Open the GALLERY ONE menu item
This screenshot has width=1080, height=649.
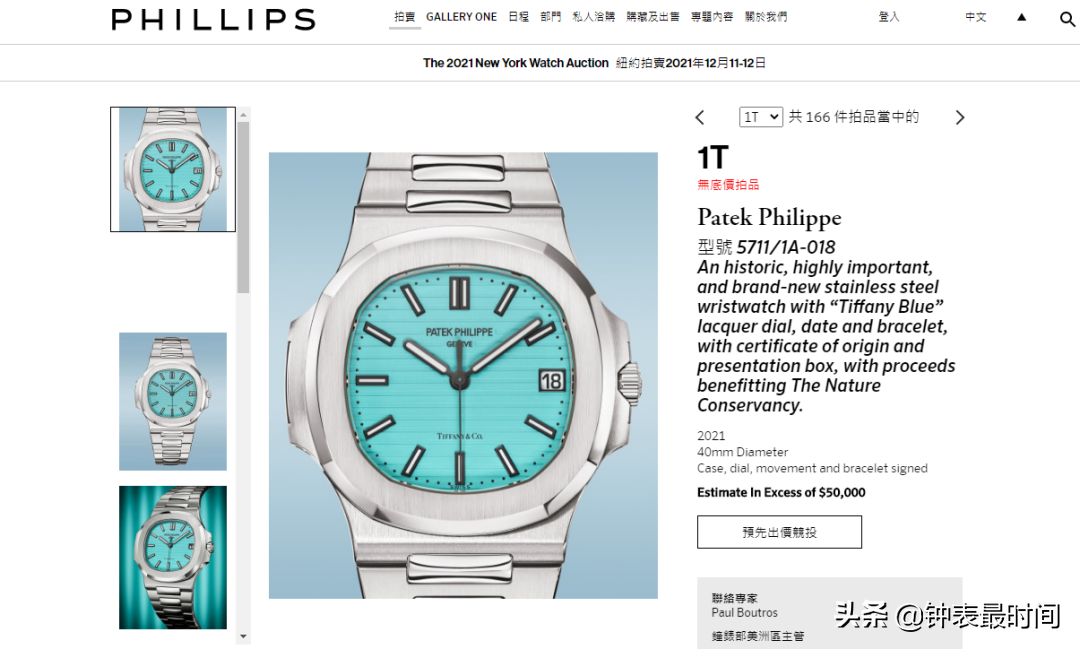461,17
